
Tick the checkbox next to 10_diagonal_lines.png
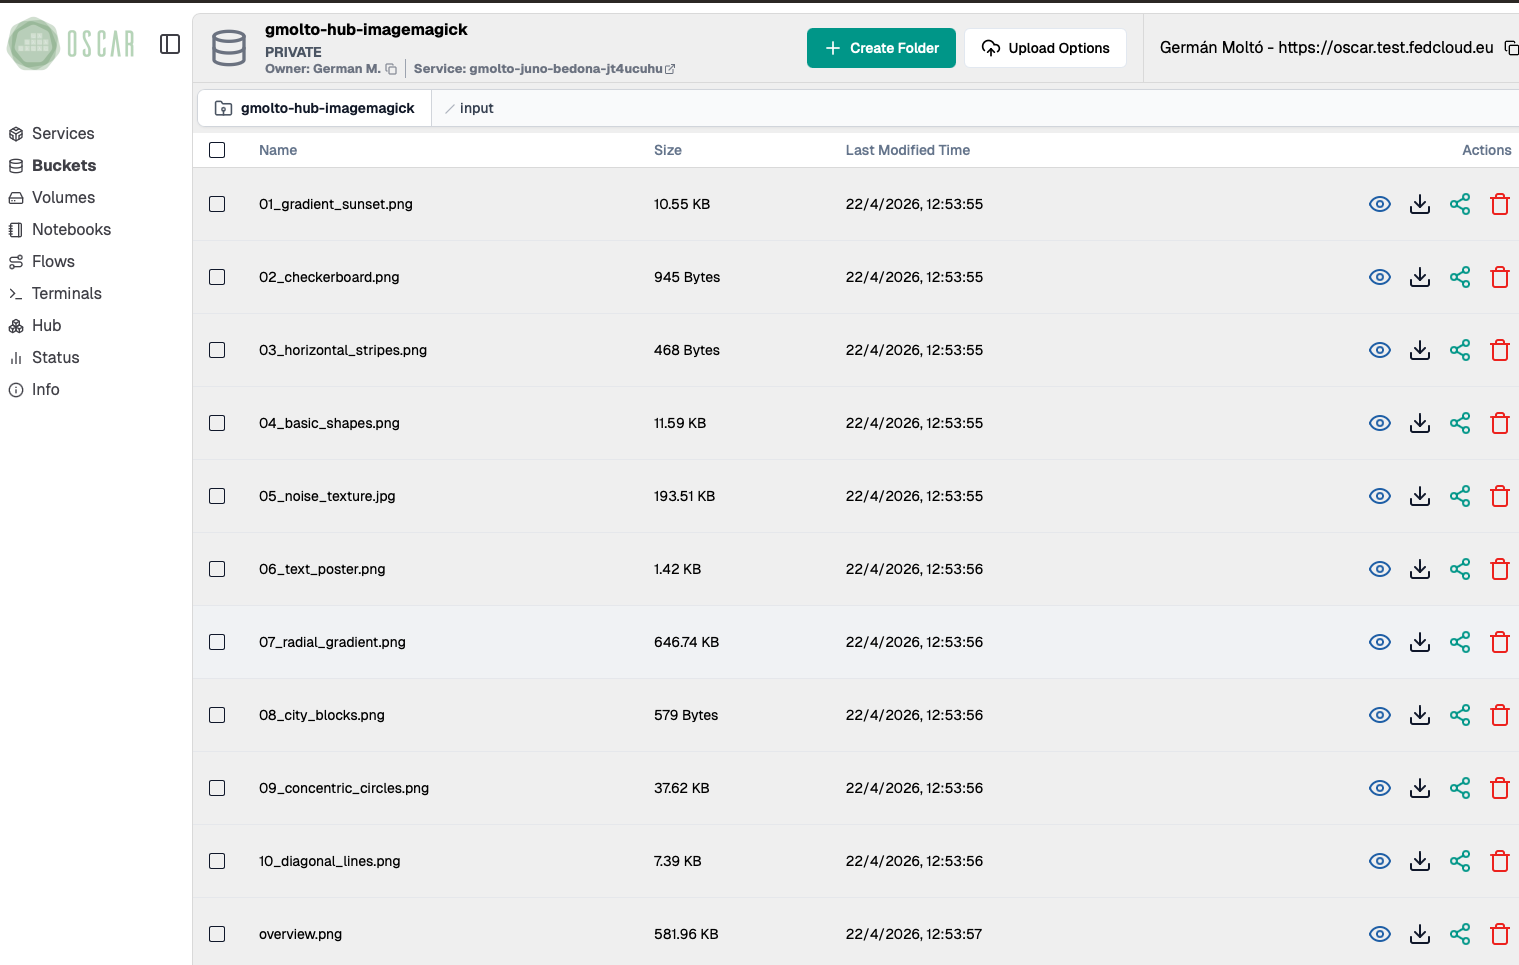[x=217, y=861]
